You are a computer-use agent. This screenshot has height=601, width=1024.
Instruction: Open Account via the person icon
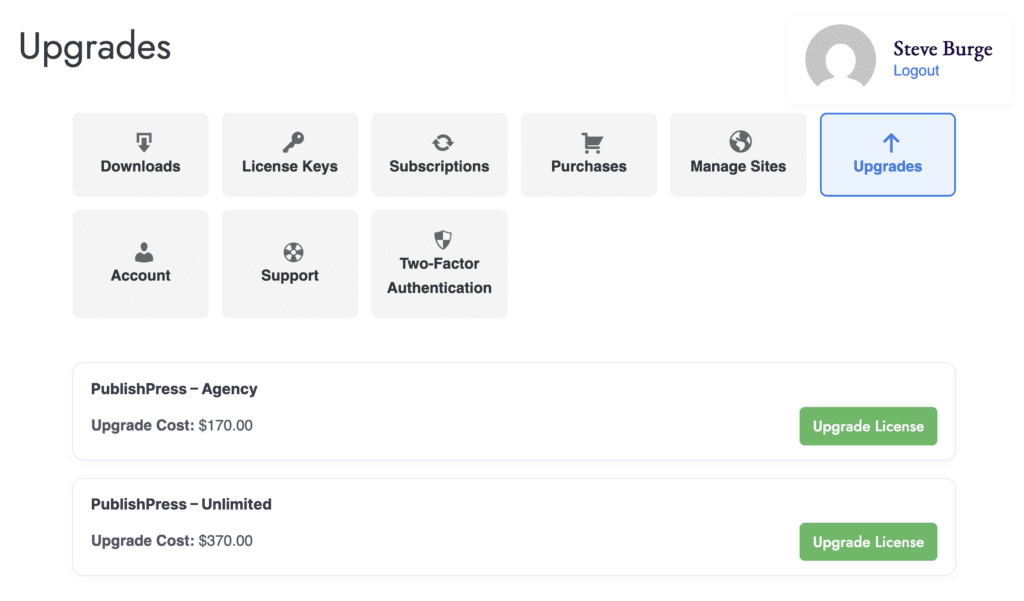coord(142,252)
